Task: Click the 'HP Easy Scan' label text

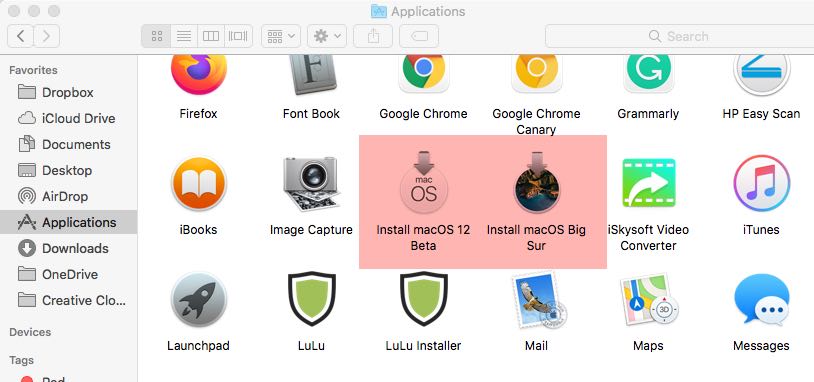Action: (761, 114)
